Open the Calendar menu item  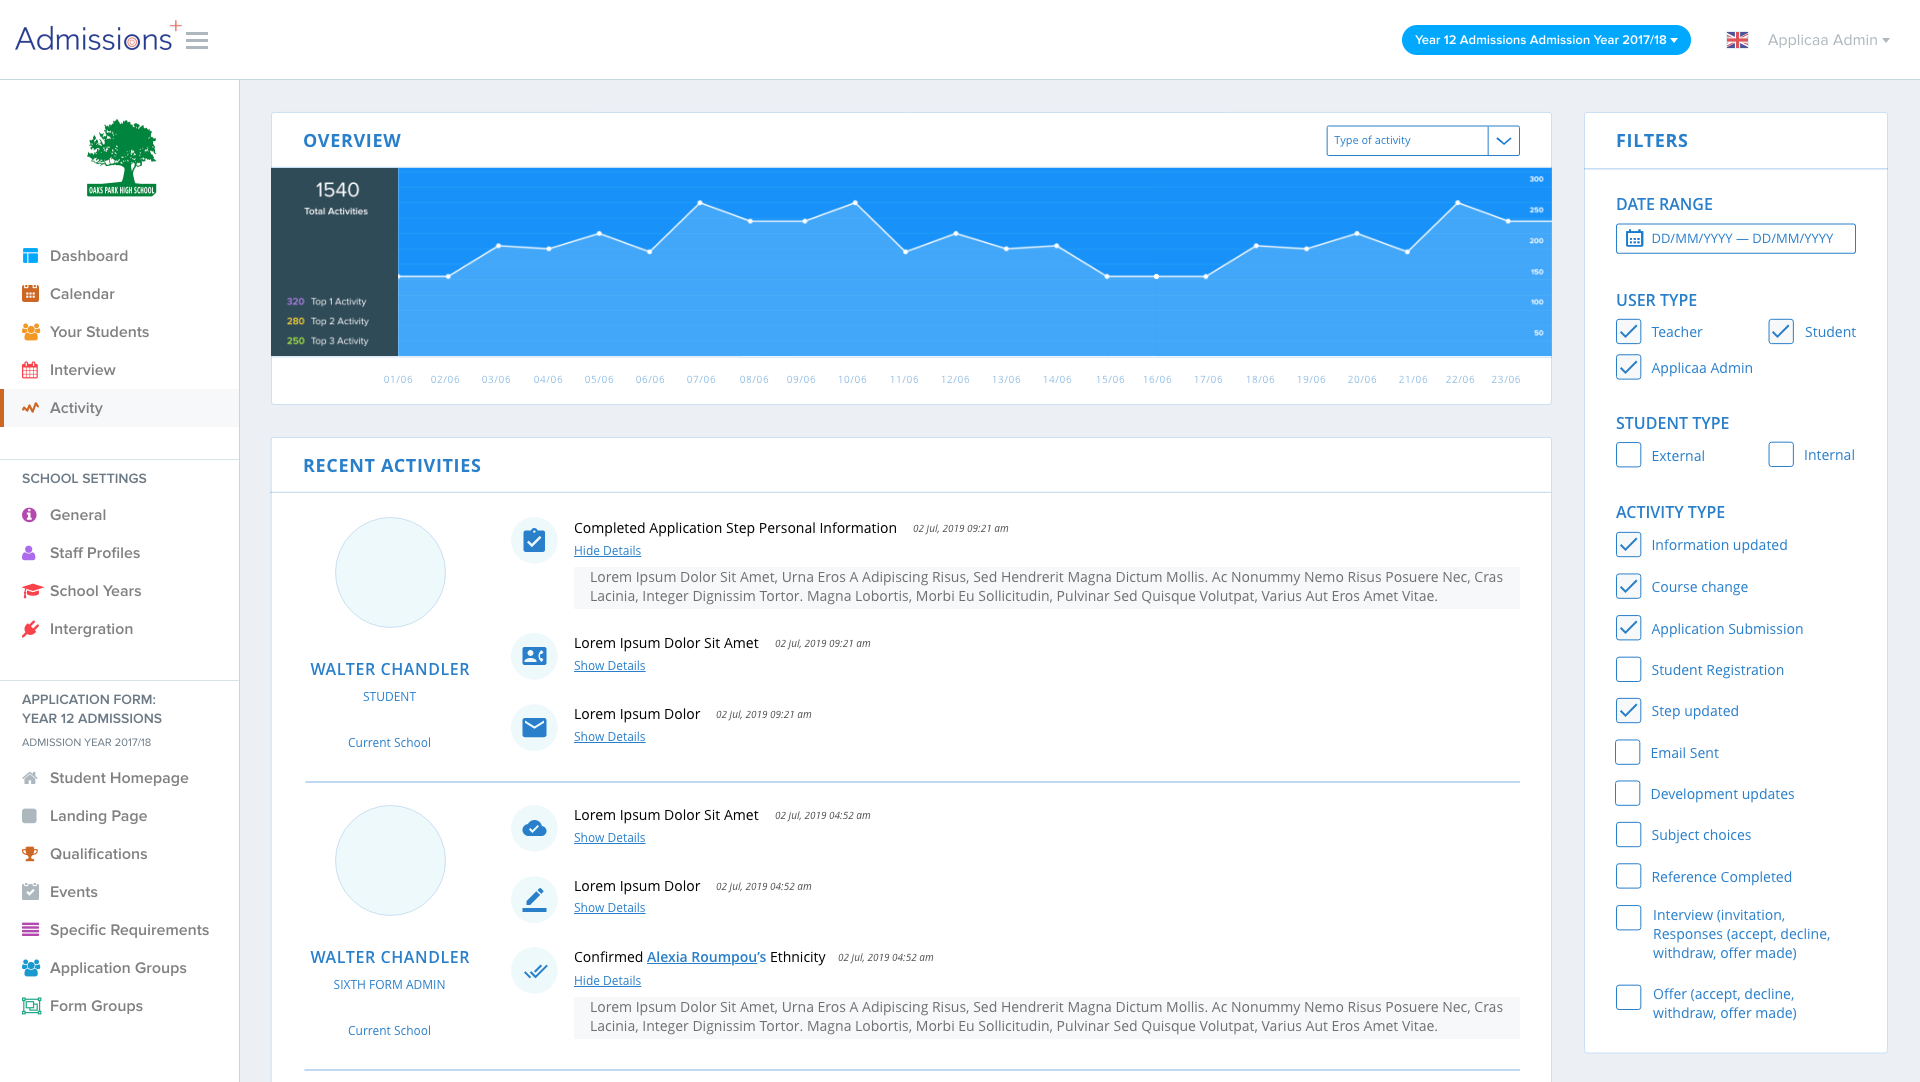(x=120, y=294)
